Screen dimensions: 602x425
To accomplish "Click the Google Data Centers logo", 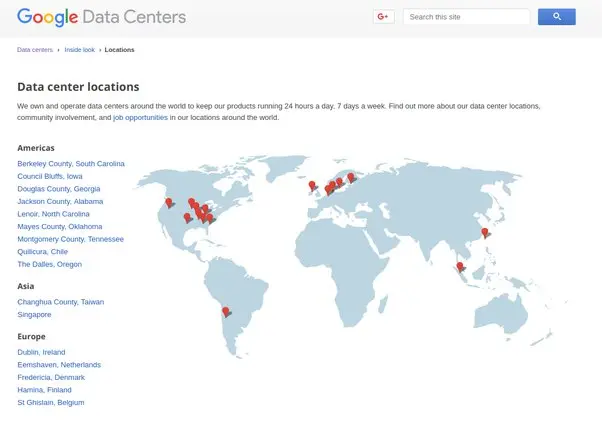I will (x=101, y=17).
